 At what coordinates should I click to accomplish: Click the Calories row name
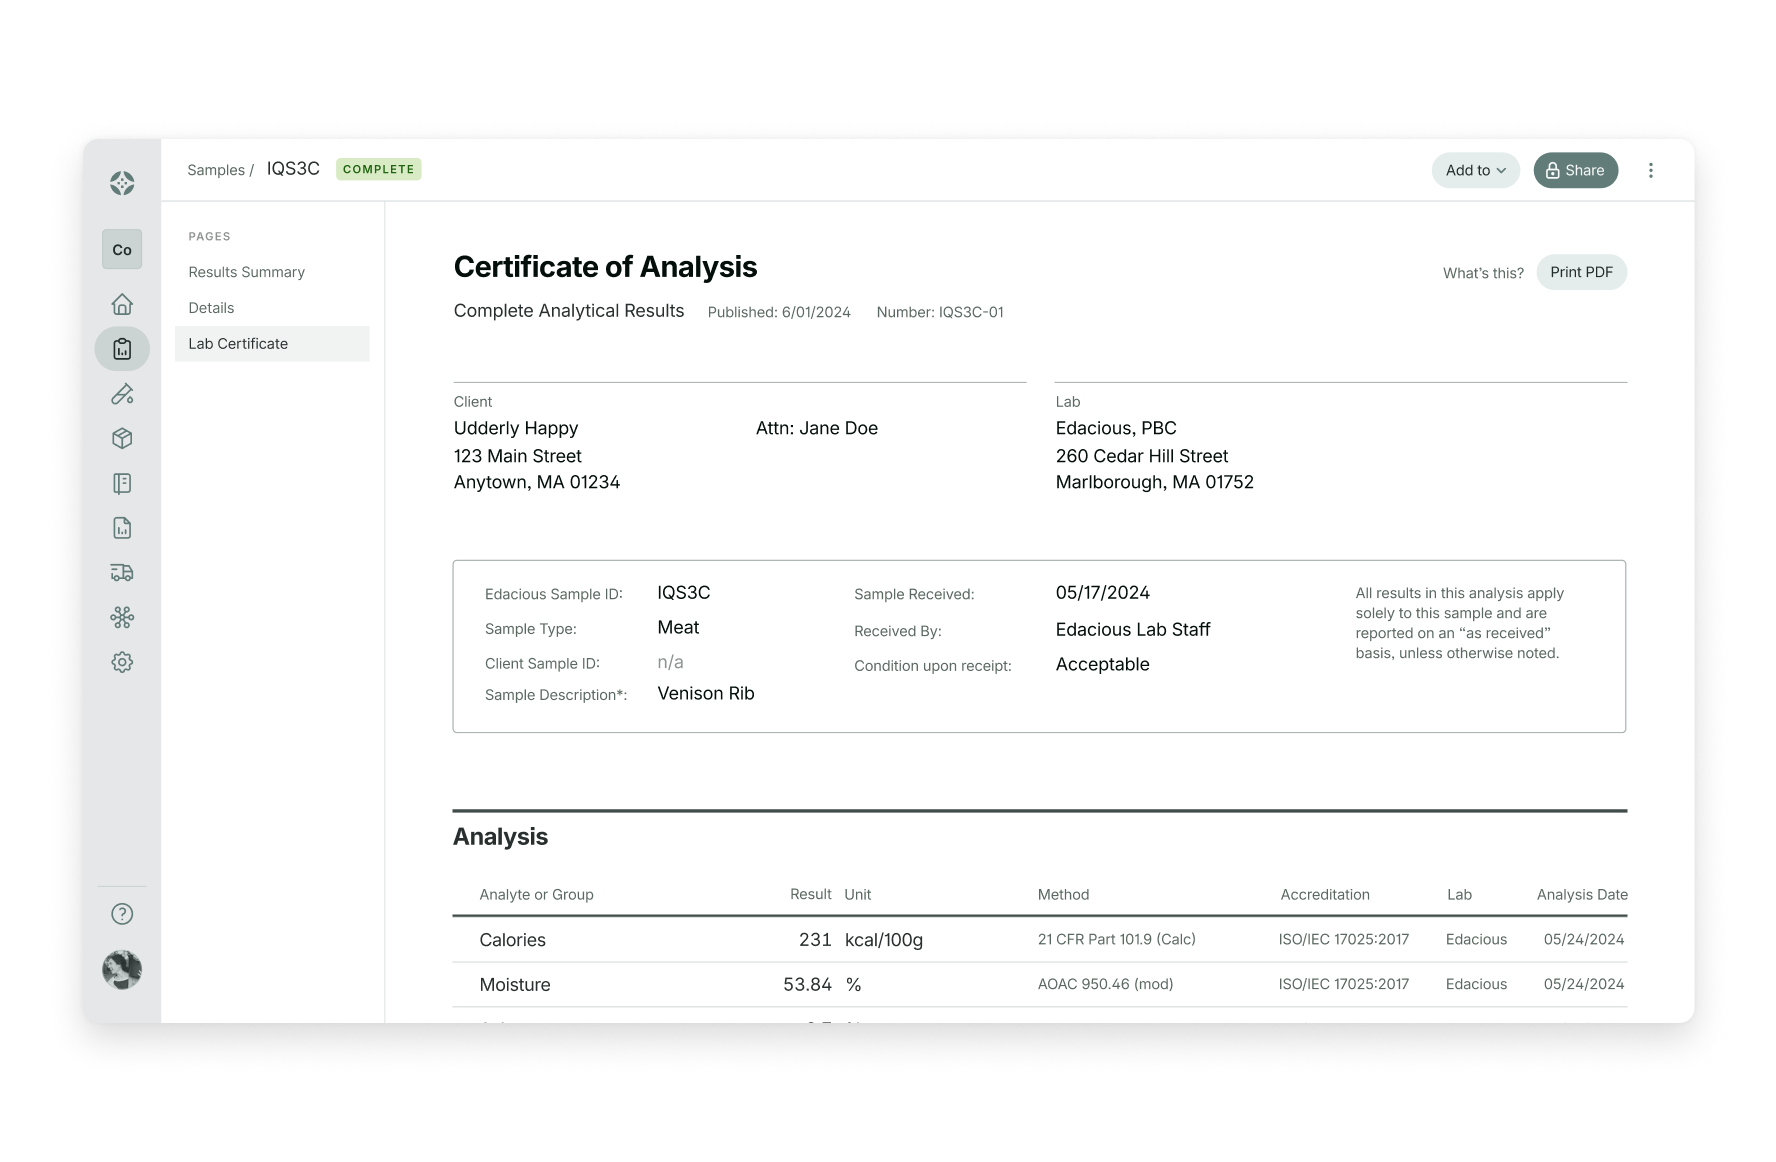click(512, 940)
